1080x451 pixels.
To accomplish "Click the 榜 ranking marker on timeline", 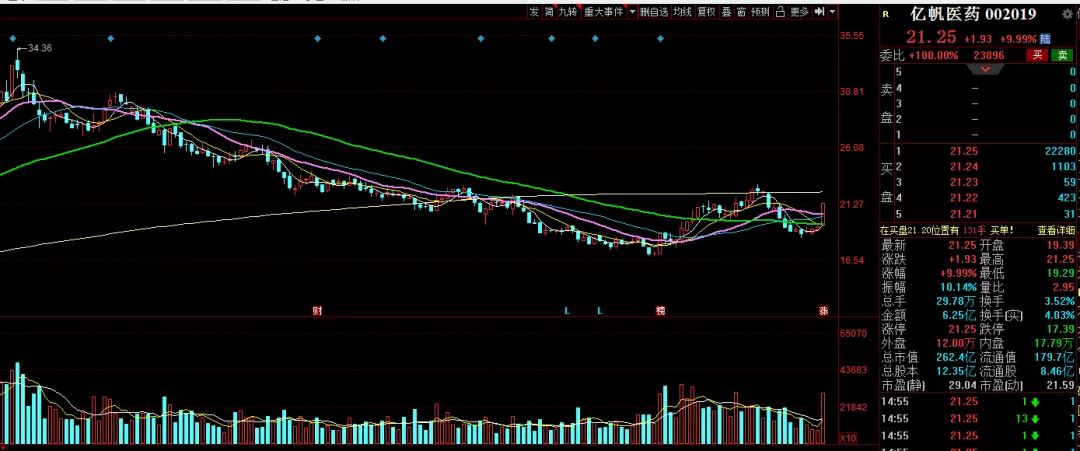I will click(x=661, y=311).
